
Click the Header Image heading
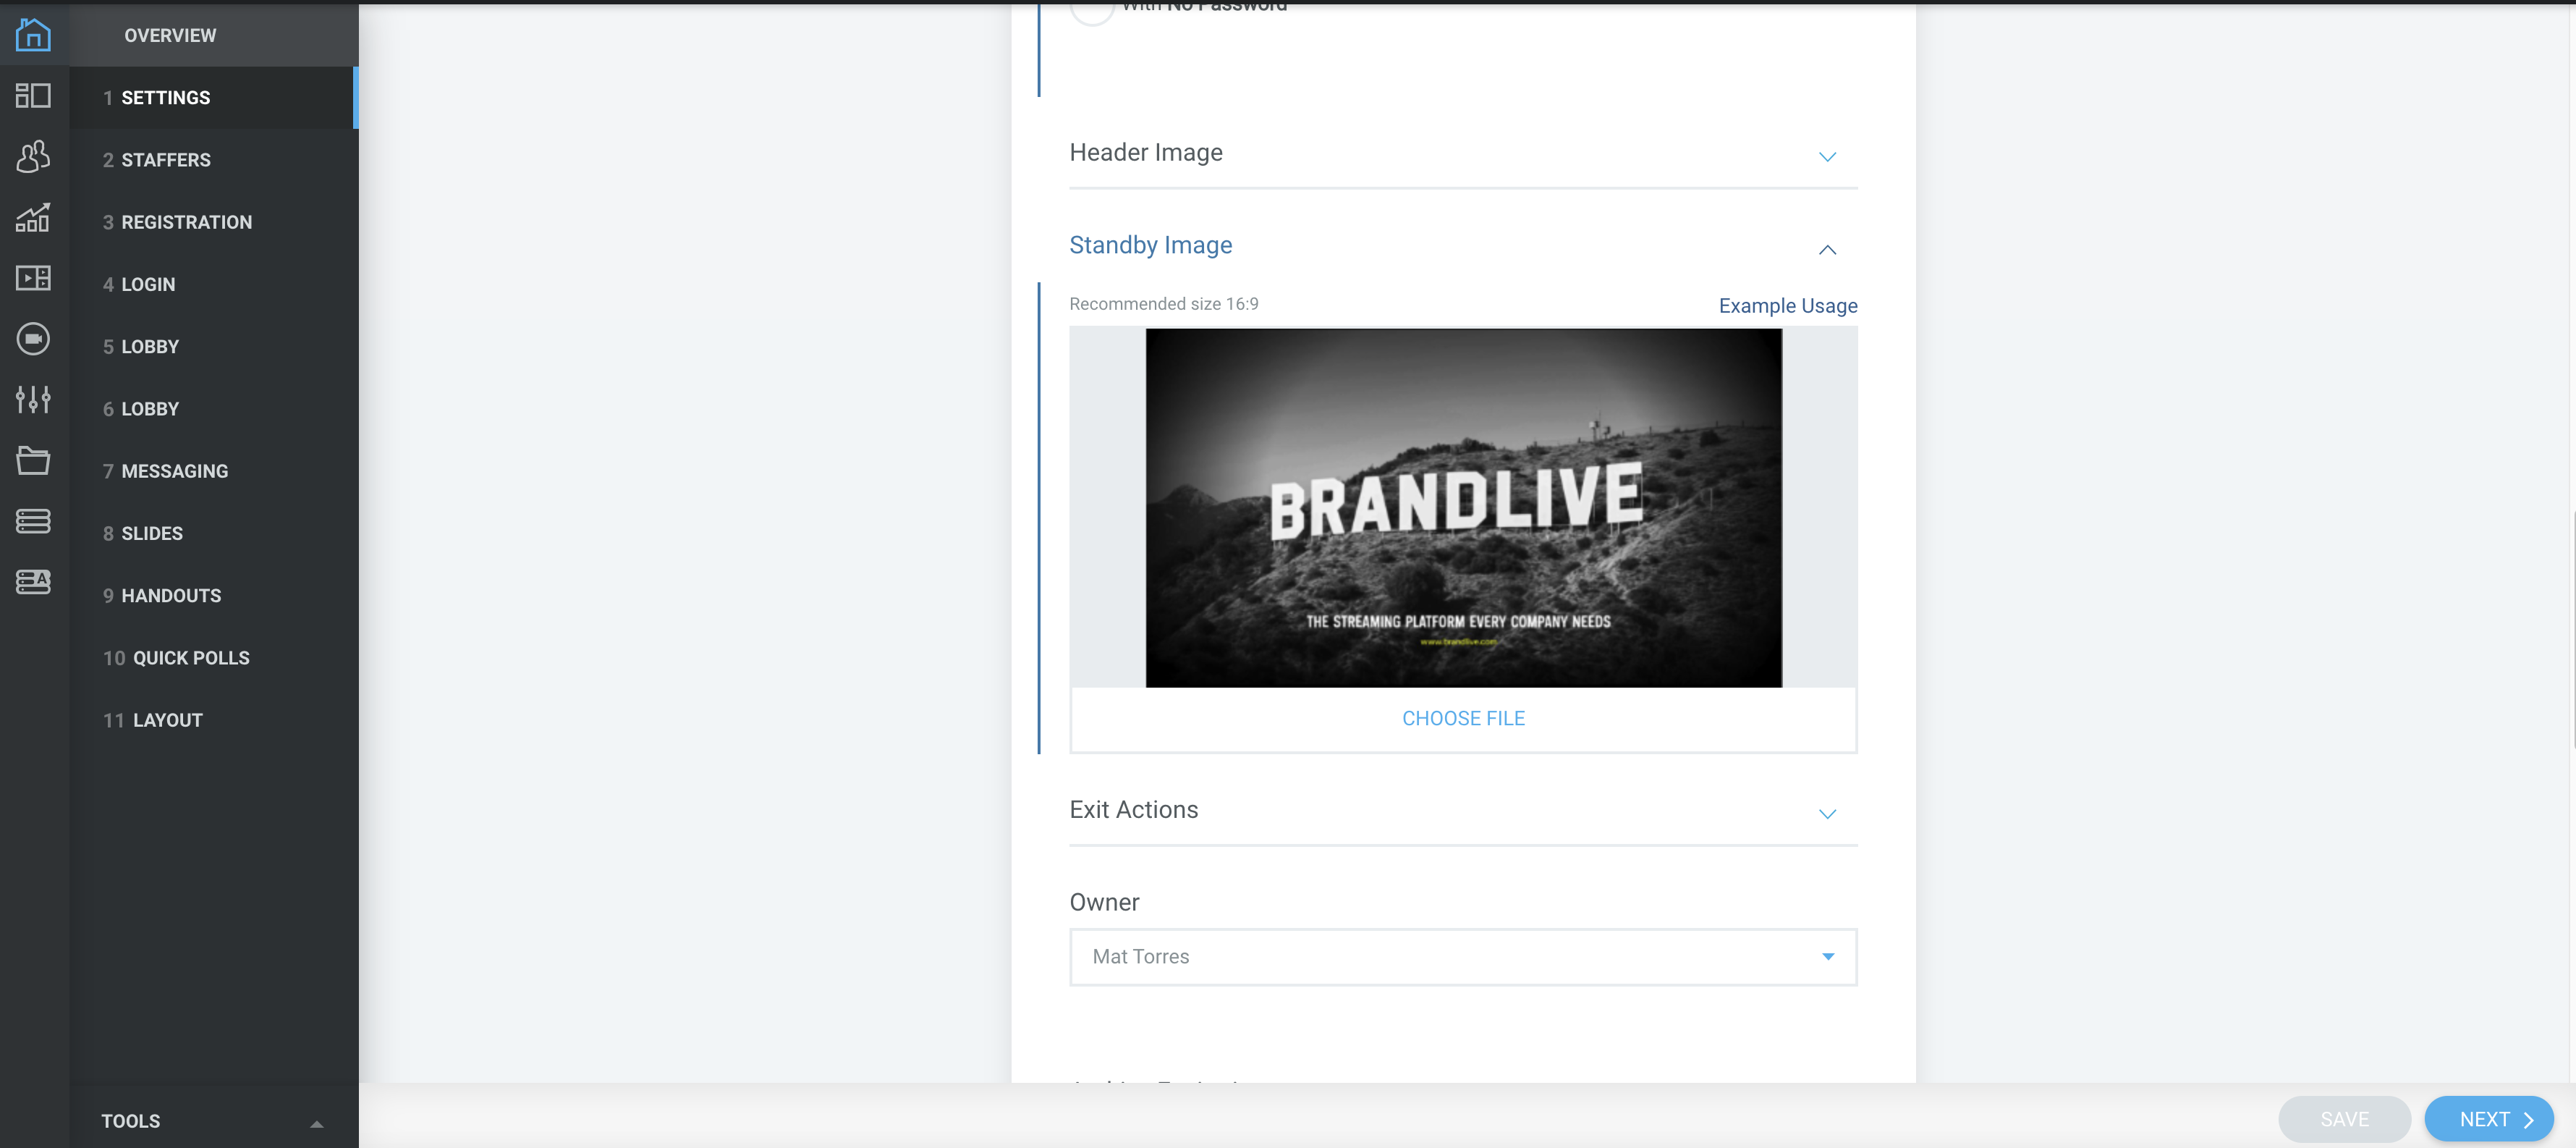(1146, 152)
